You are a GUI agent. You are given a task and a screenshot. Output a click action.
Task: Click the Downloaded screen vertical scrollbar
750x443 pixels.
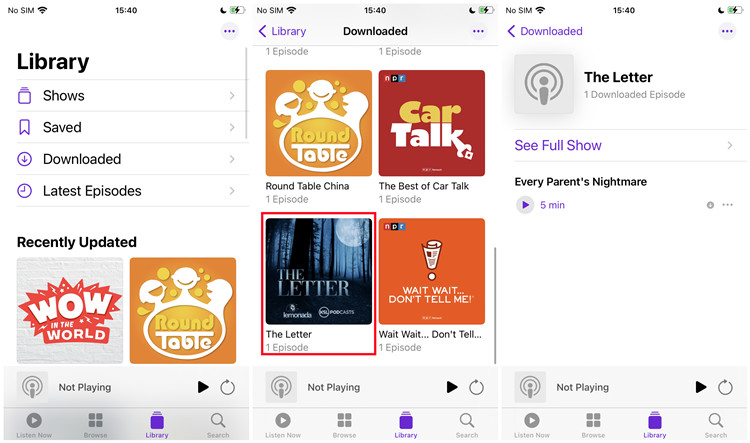pyautogui.click(x=495, y=305)
